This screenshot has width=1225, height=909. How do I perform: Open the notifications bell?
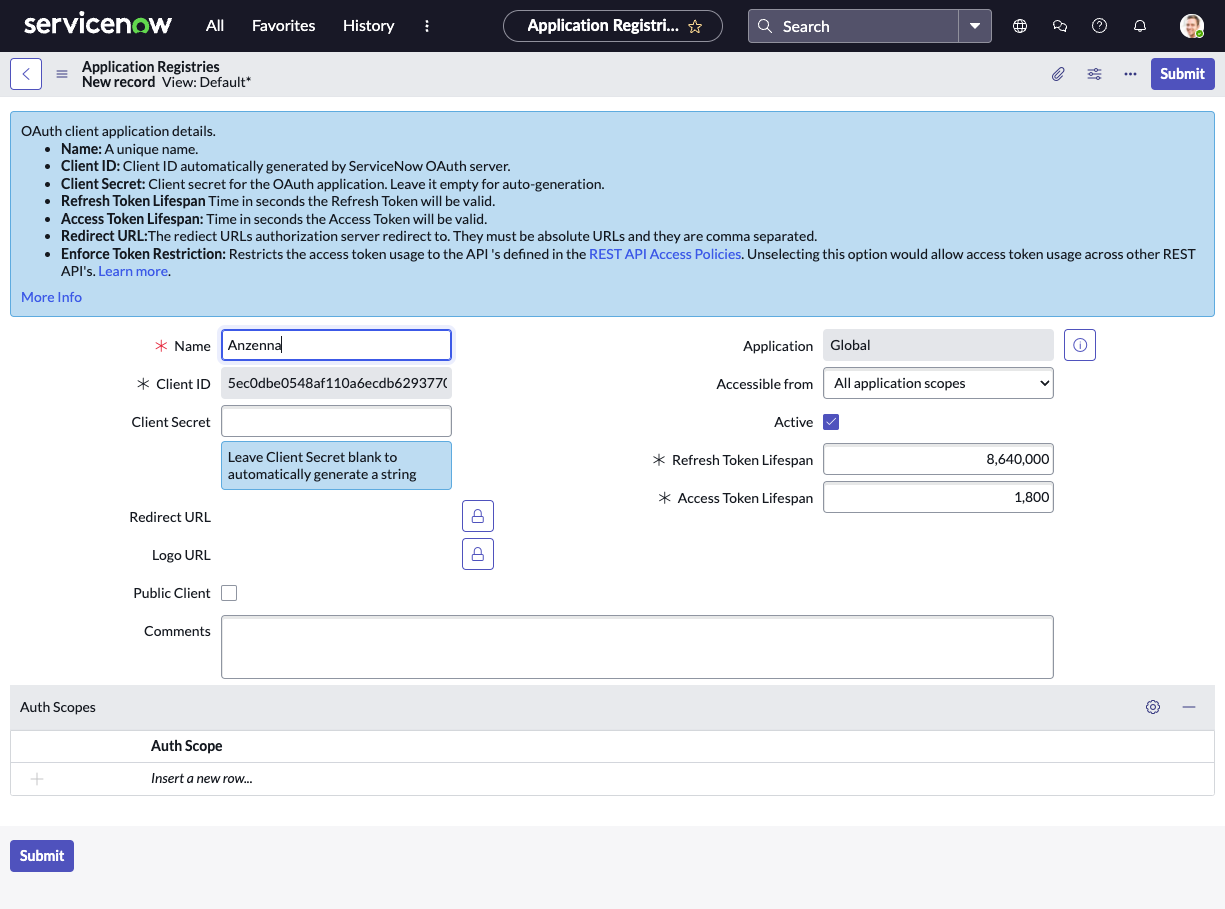pyautogui.click(x=1140, y=26)
